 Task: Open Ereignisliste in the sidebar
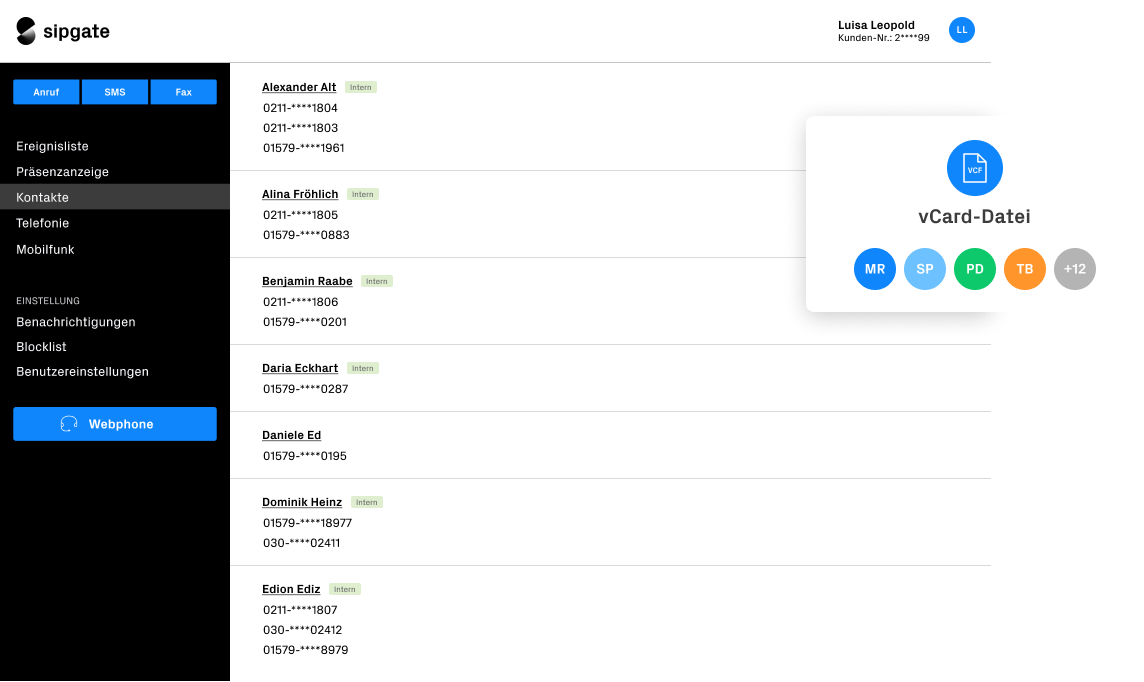52,146
